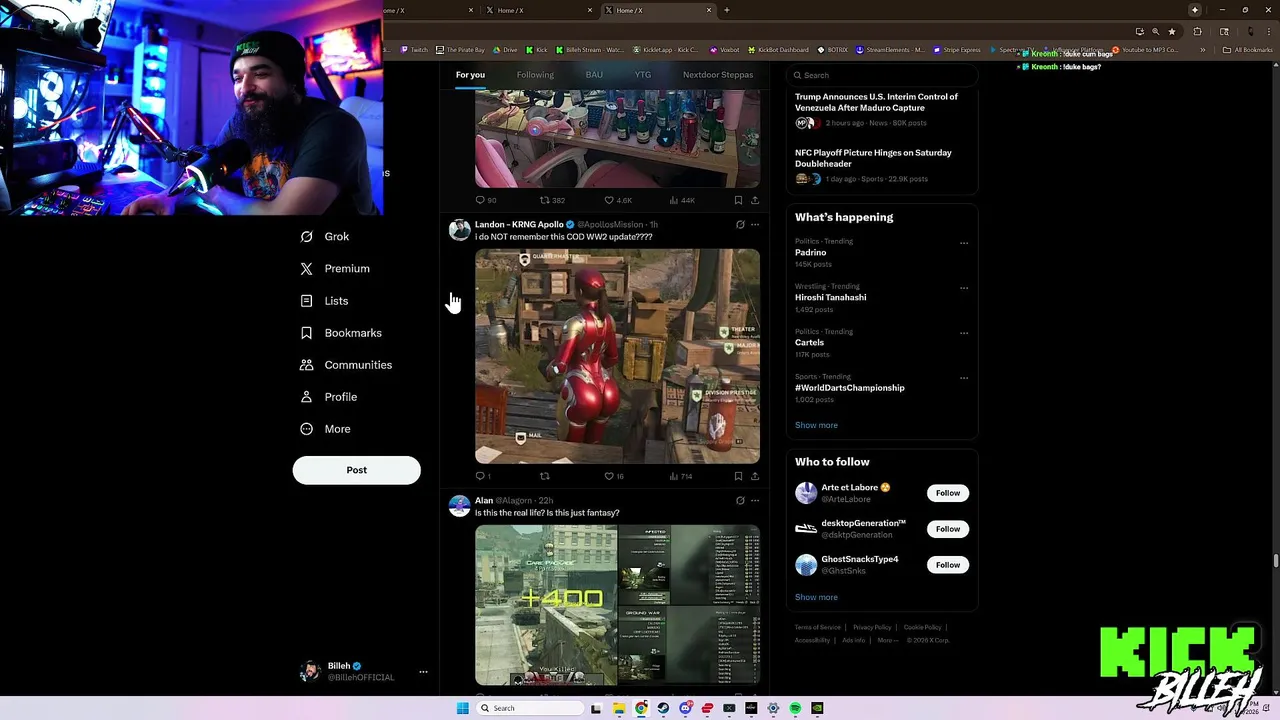Open Spotify from the taskbar
The image size is (1280, 720).
pos(795,708)
